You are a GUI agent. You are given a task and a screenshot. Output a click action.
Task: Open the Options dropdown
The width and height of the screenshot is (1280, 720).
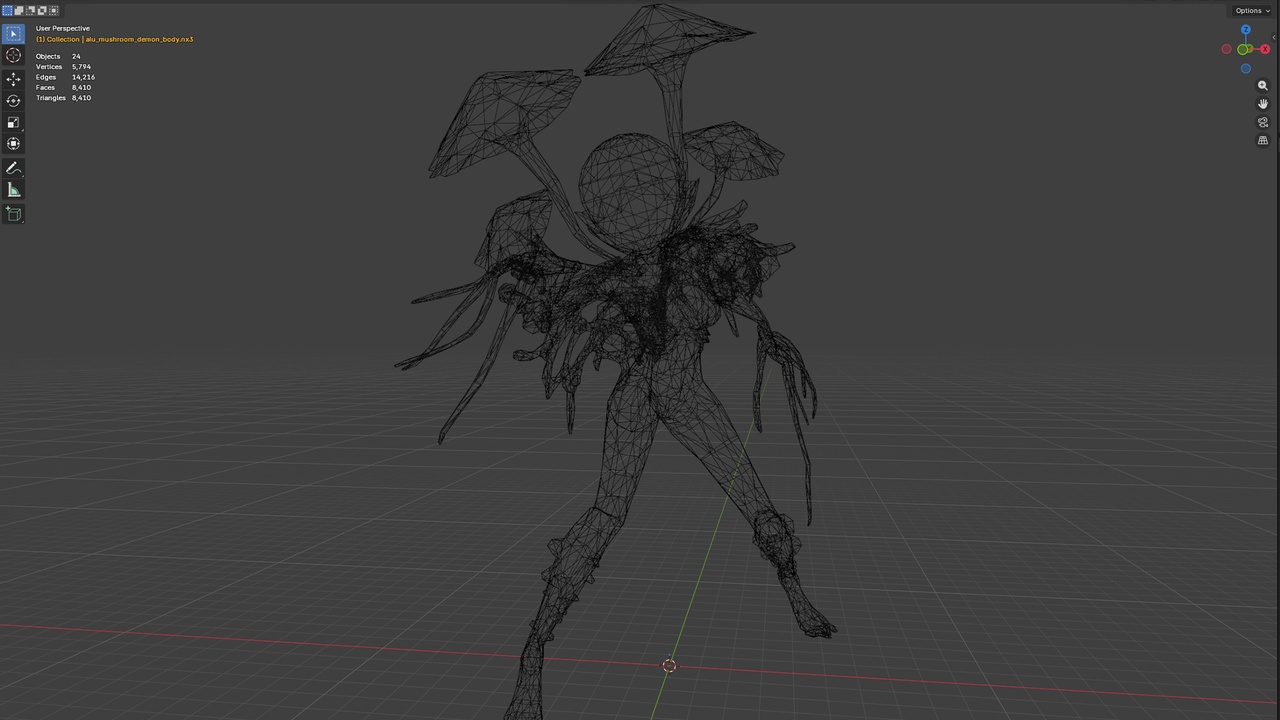1253,10
